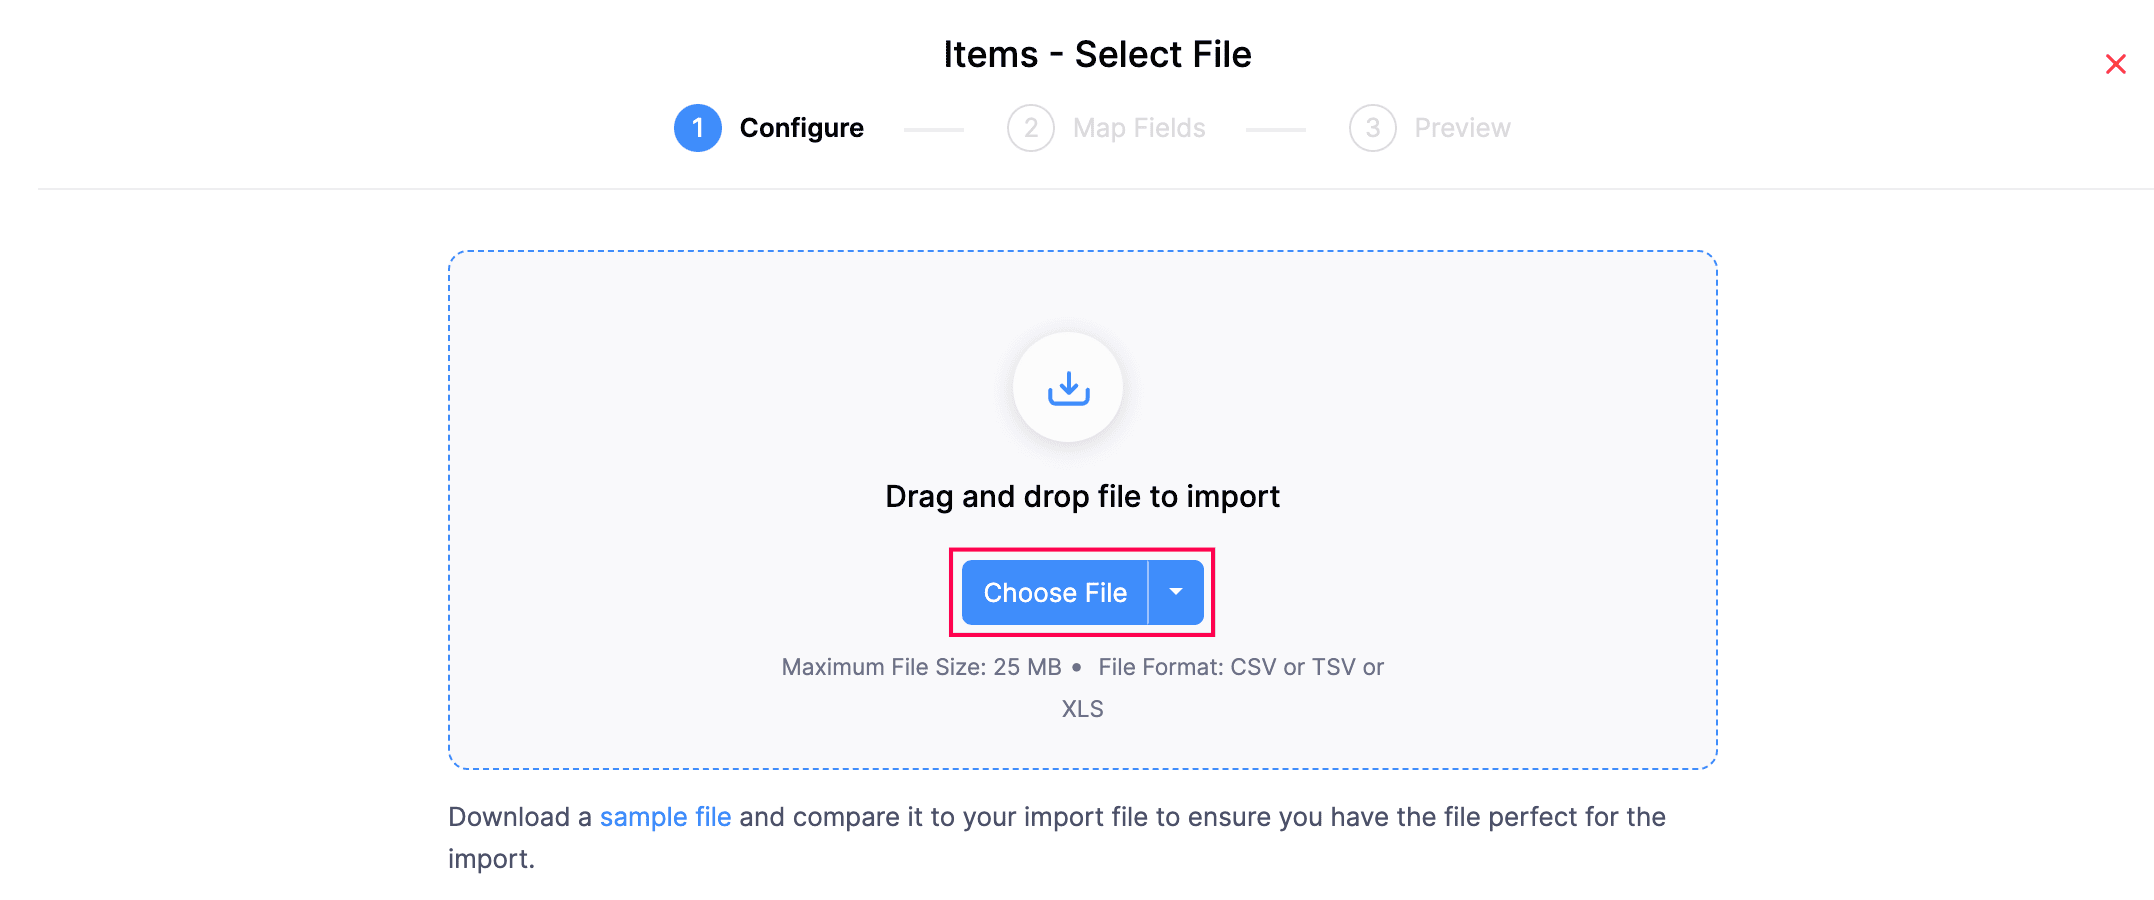Click the Drag and drop file to import text
The width and height of the screenshot is (2154, 900).
pyautogui.click(x=1082, y=496)
